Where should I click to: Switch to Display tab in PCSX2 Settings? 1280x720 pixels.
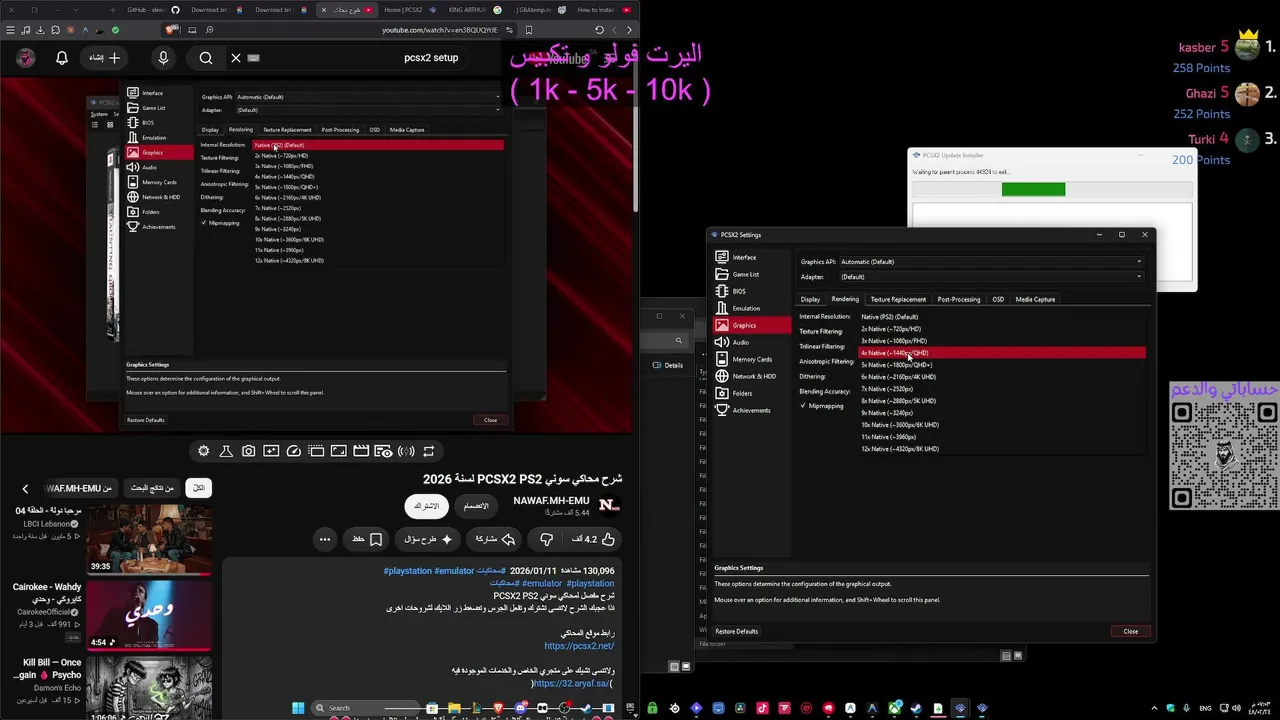click(x=811, y=299)
